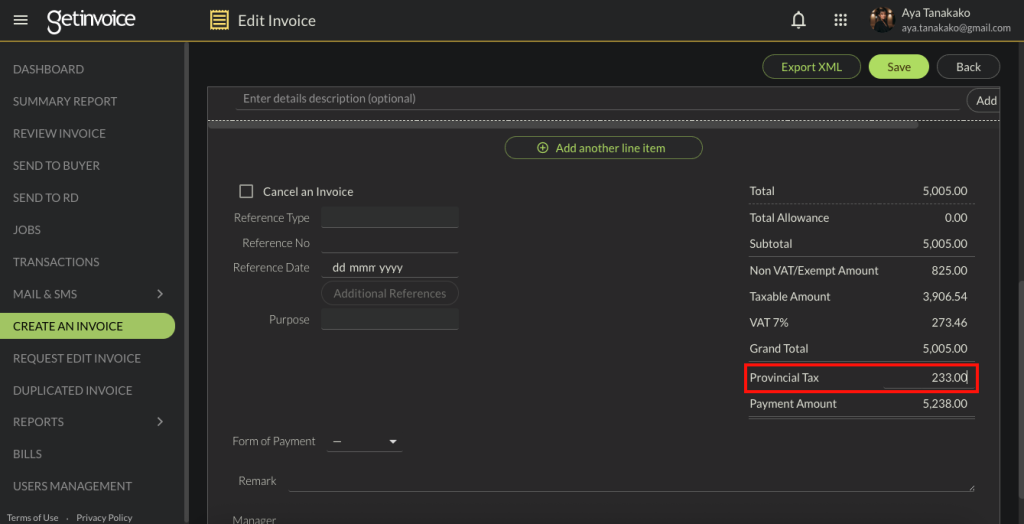Expand the Reports sidebar submenu
Screen dimensions: 1024x524
(x=160, y=422)
